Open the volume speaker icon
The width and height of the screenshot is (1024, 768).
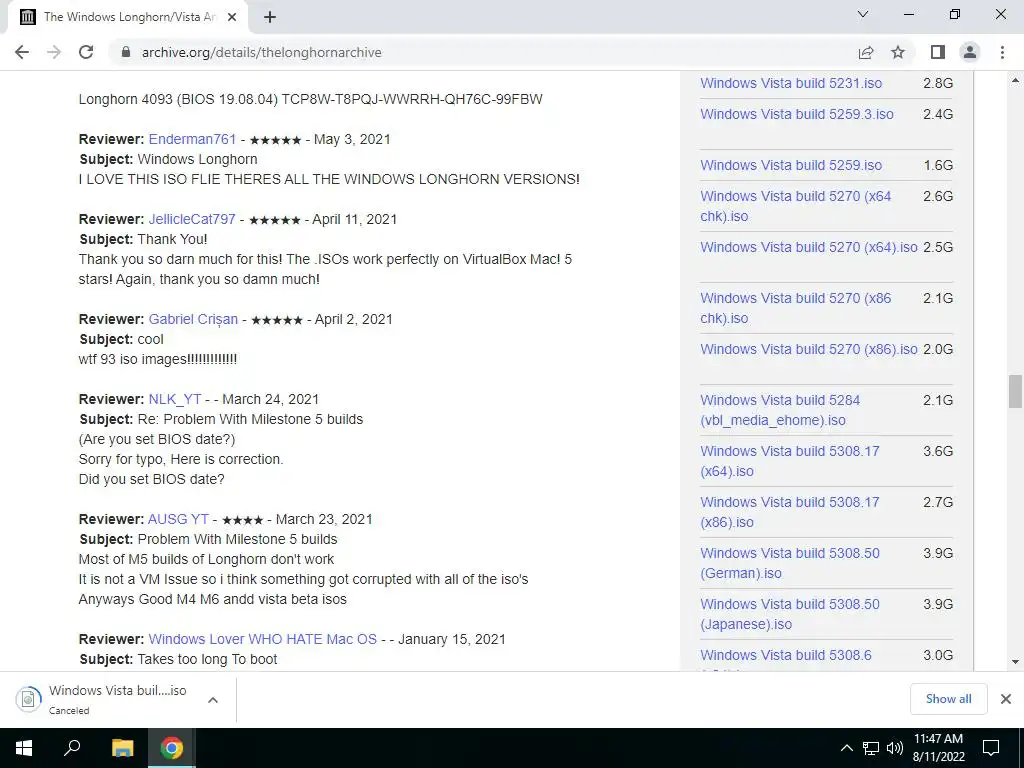[x=895, y=748]
